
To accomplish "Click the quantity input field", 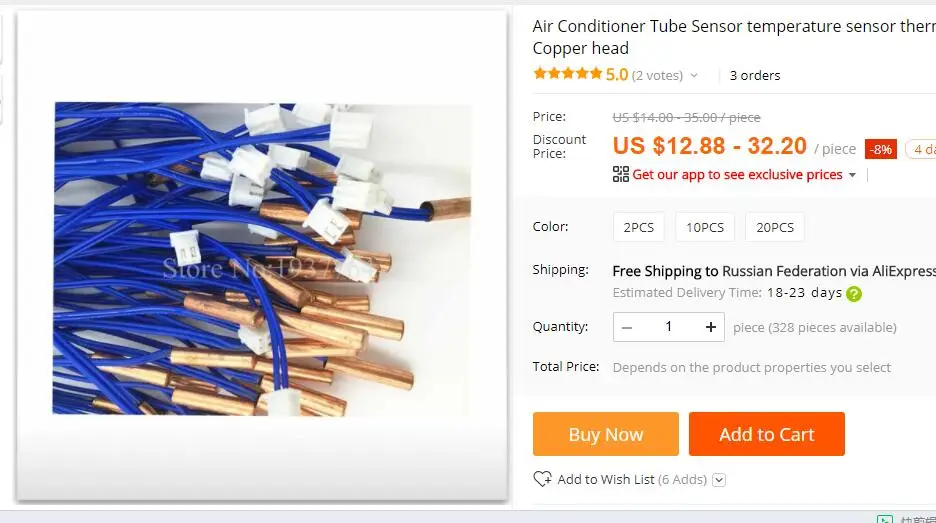I will (x=668, y=327).
